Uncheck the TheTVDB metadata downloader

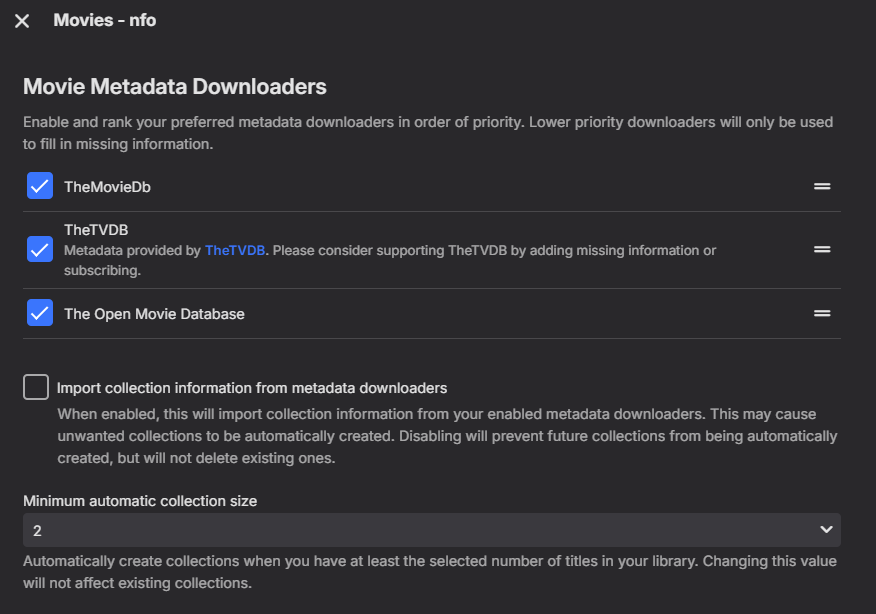click(40, 250)
